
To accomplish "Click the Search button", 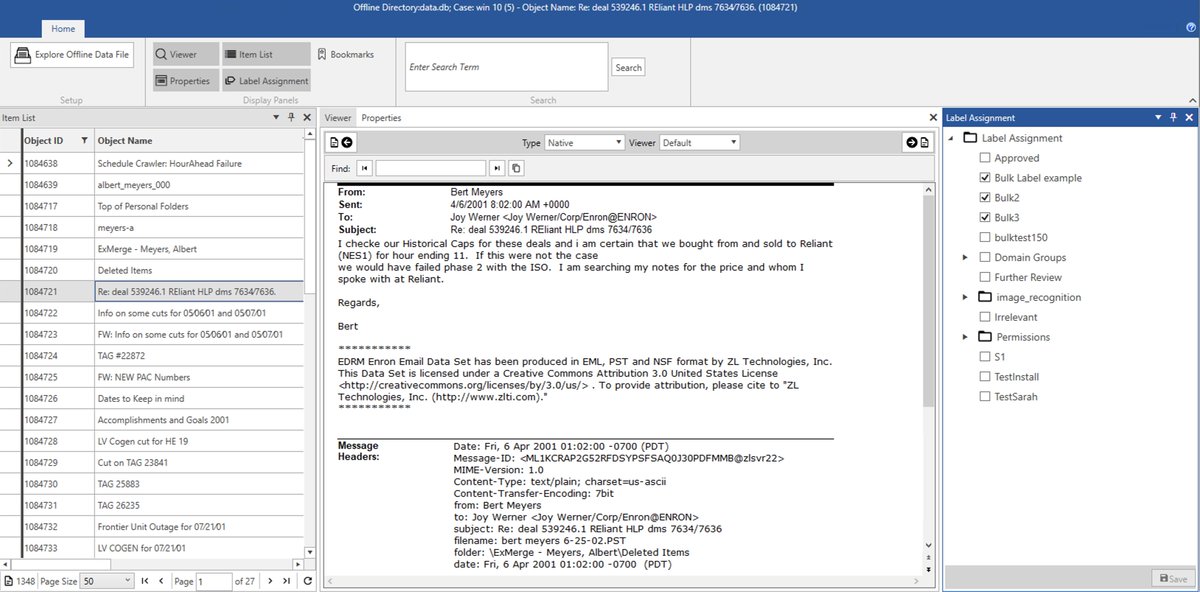I will (x=629, y=68).
